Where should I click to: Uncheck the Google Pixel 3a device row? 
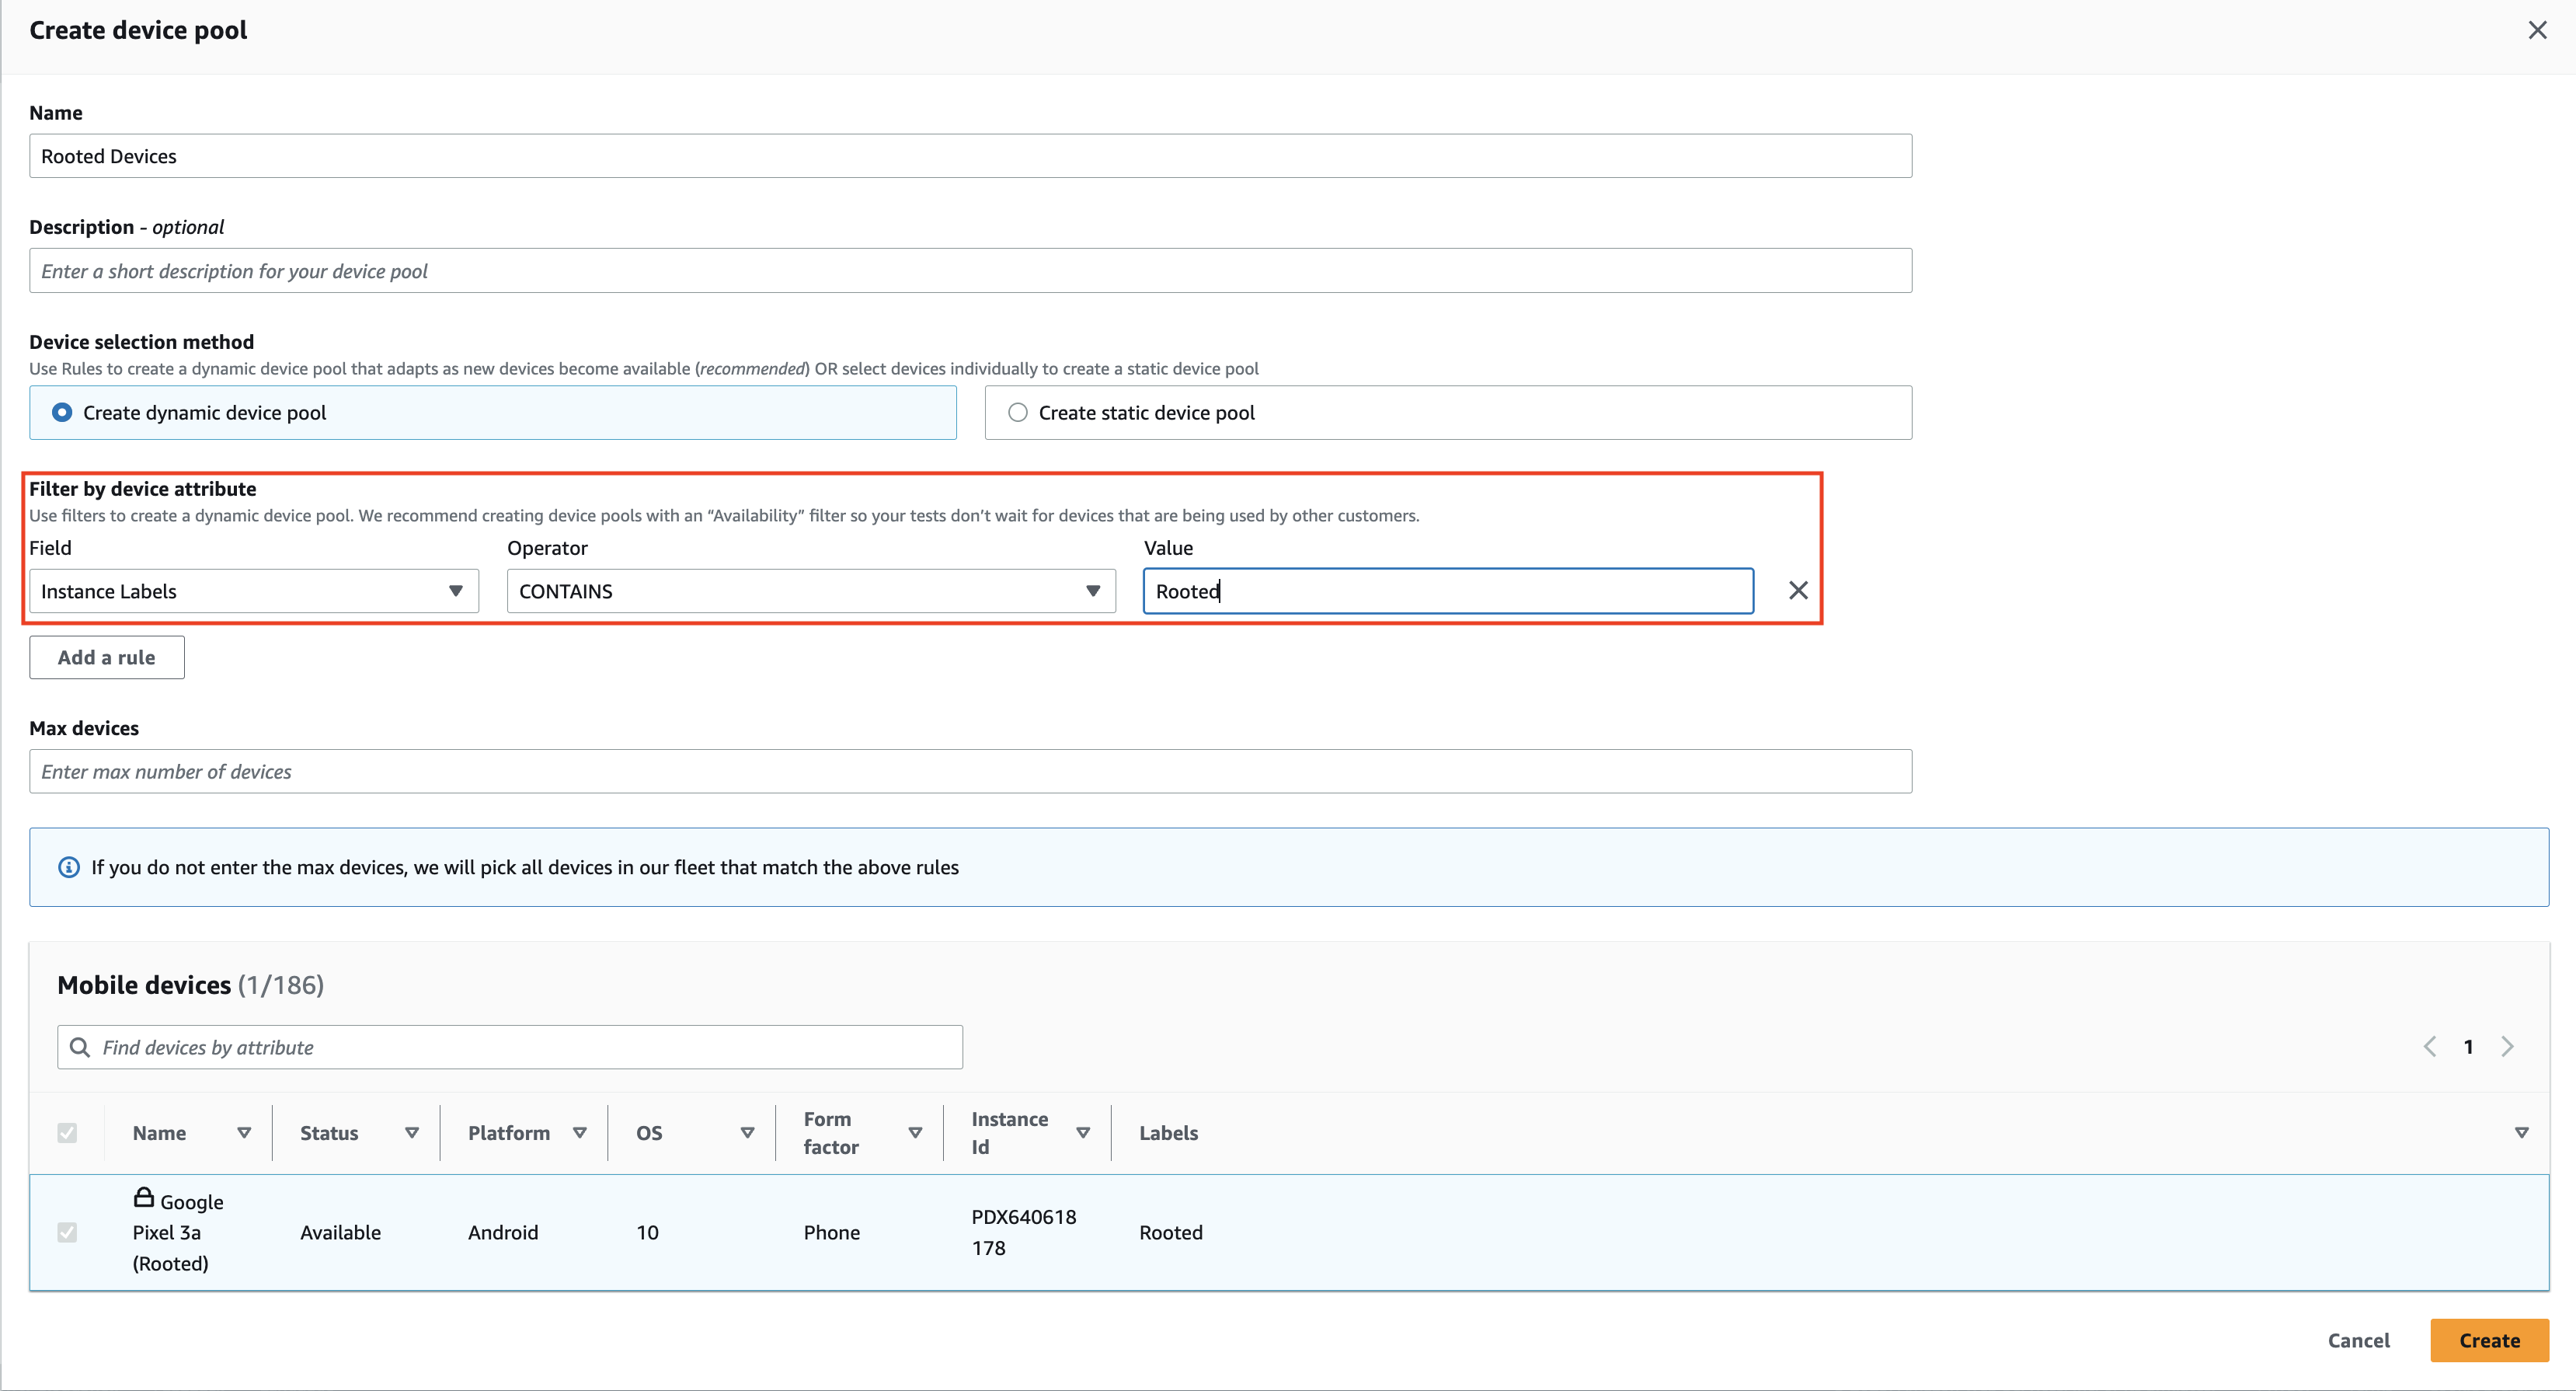tap(67, 1232)
